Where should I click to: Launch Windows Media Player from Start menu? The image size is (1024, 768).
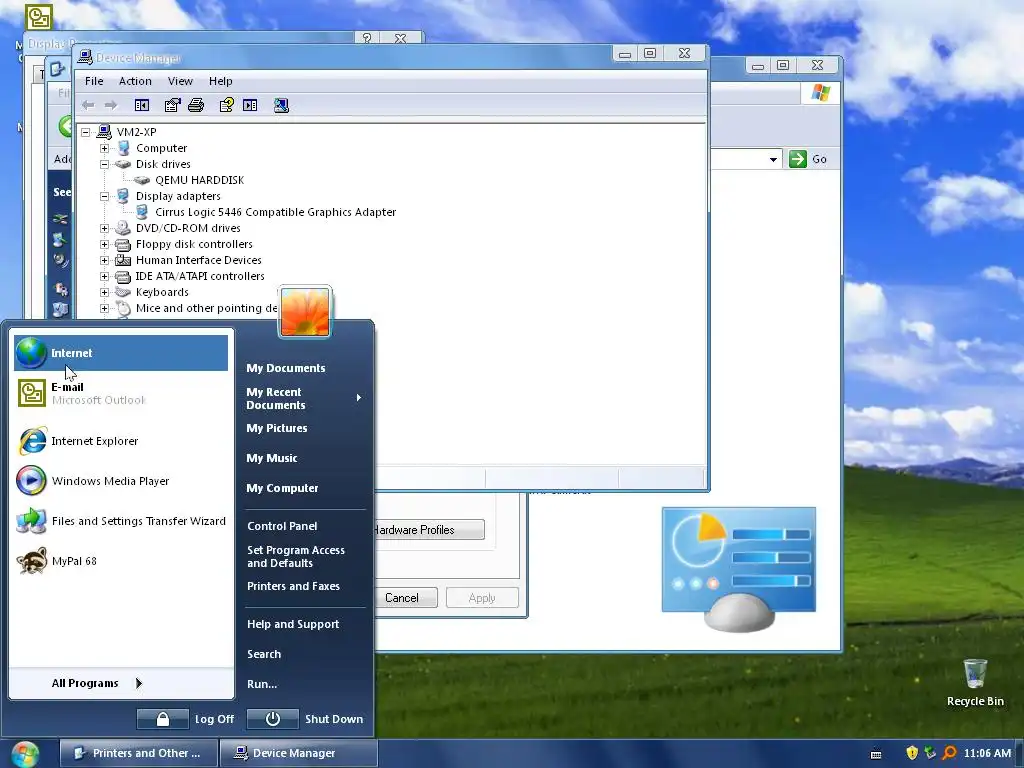[121, 481]
